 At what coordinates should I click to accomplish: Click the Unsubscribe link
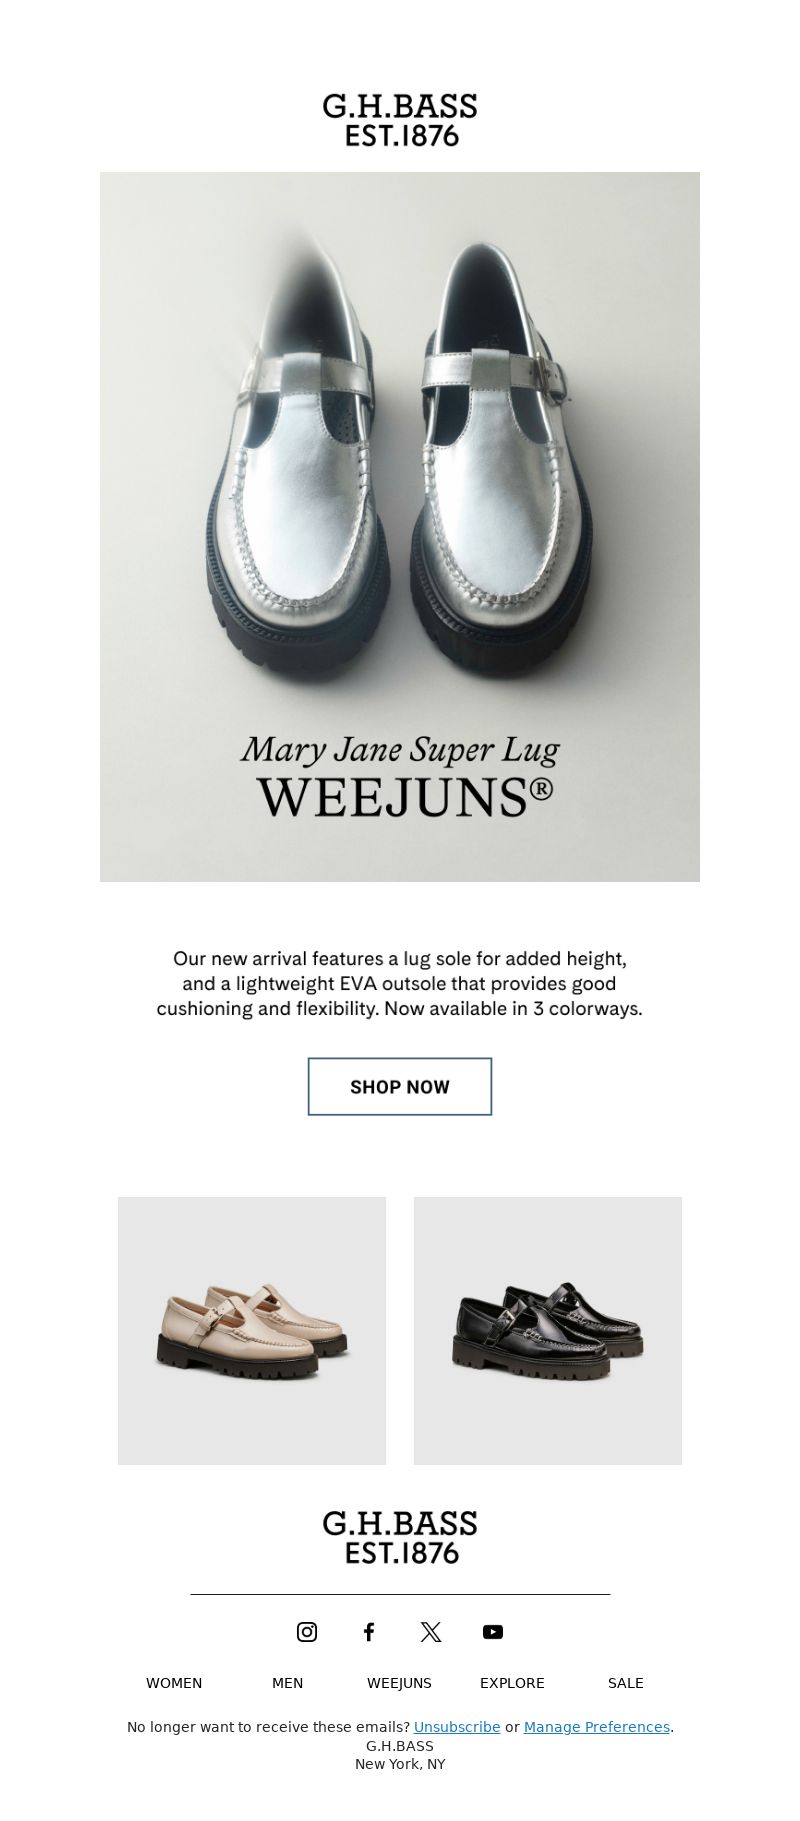(x=457, y=1727)
